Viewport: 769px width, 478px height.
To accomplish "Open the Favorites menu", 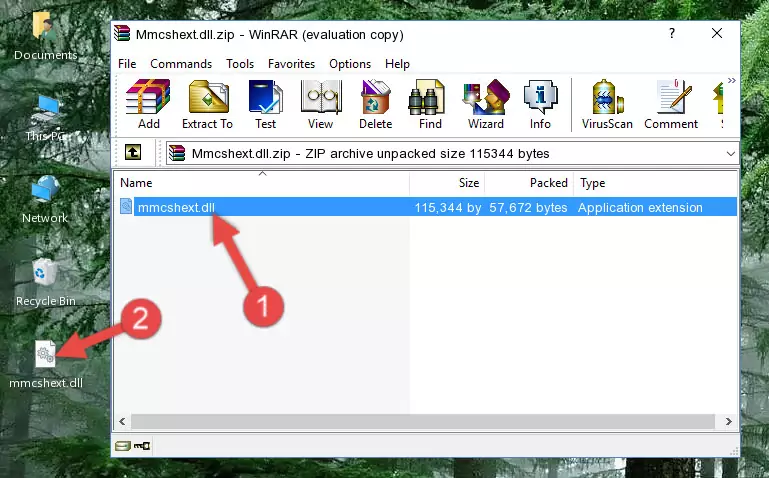I will 291,64.
